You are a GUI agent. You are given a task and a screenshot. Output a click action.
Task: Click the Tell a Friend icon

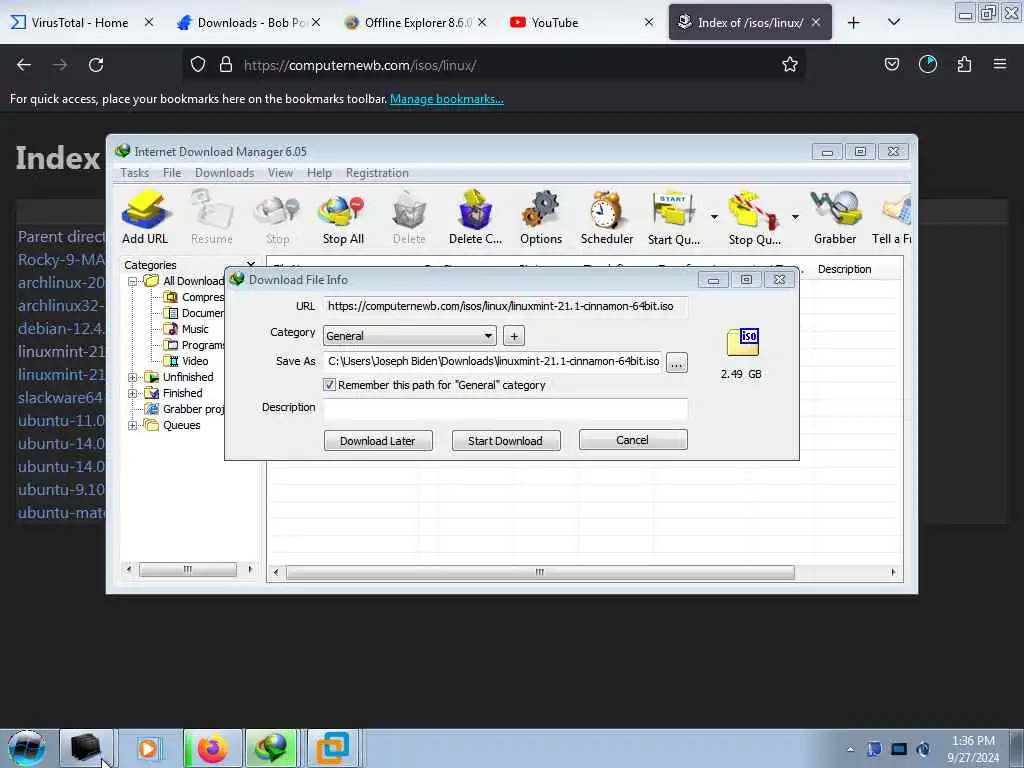(x=892, y=217)
